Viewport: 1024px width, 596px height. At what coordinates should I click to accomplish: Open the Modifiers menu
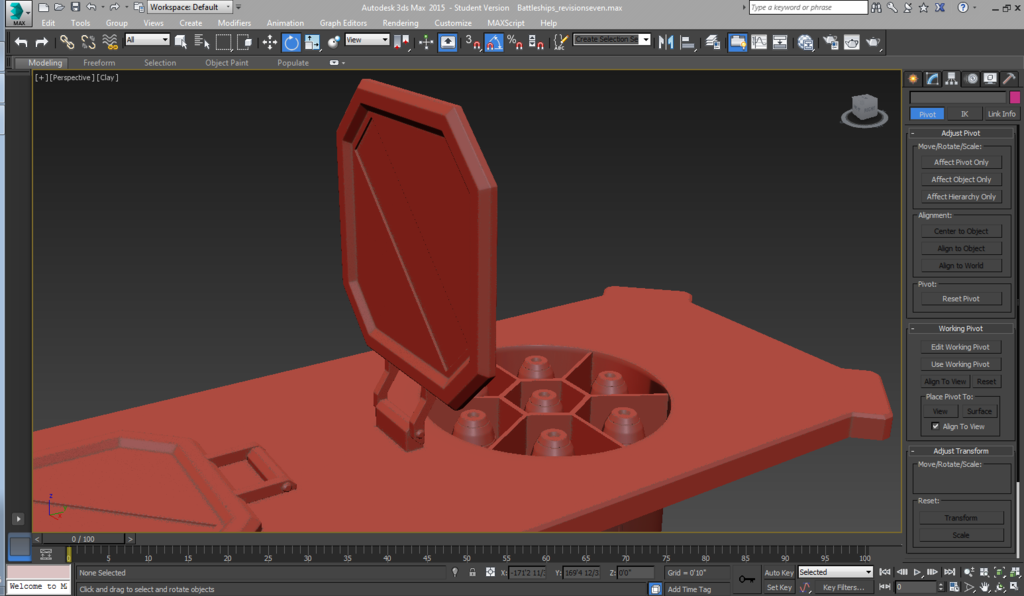tap(234, 23)
